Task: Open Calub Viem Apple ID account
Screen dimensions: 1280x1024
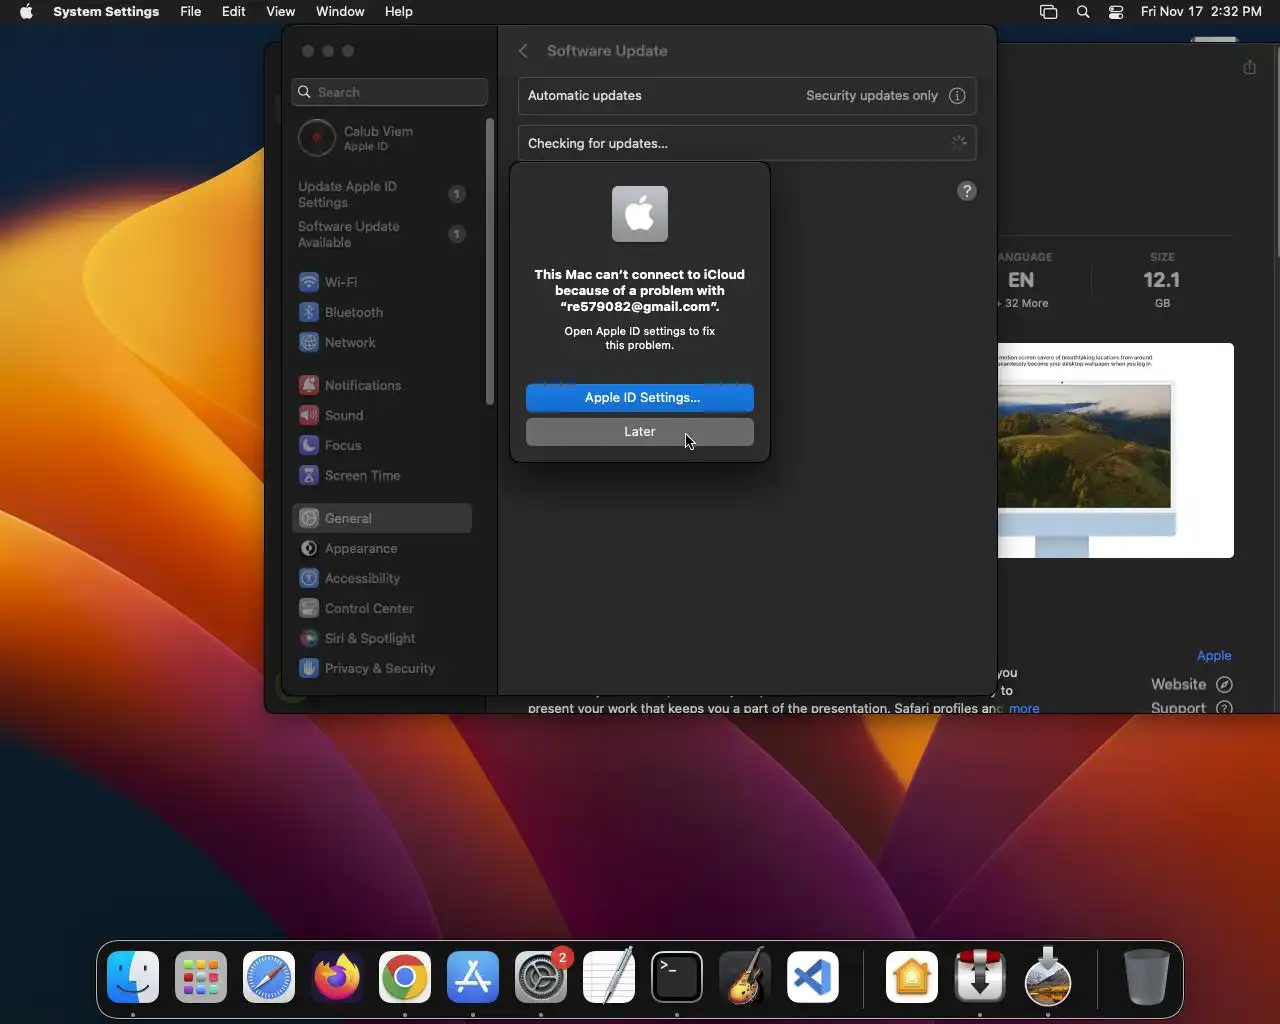Action: pyautogui.click(x=382, y=138)
